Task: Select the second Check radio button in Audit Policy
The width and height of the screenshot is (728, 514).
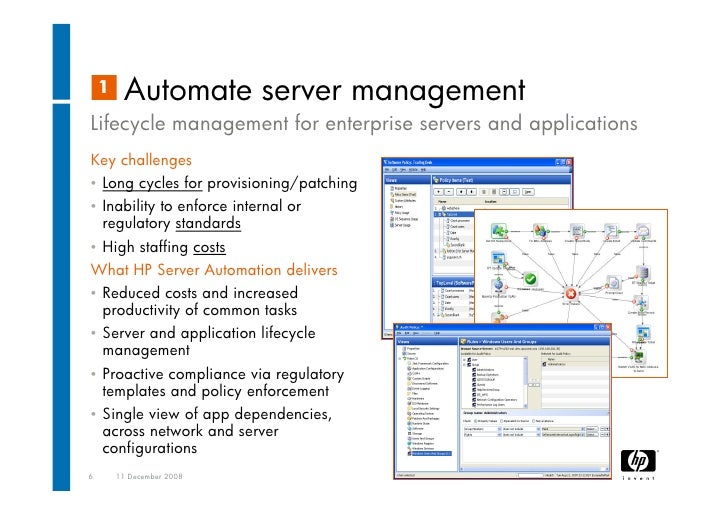Action: pyautogui.click(x=501, y=421)
